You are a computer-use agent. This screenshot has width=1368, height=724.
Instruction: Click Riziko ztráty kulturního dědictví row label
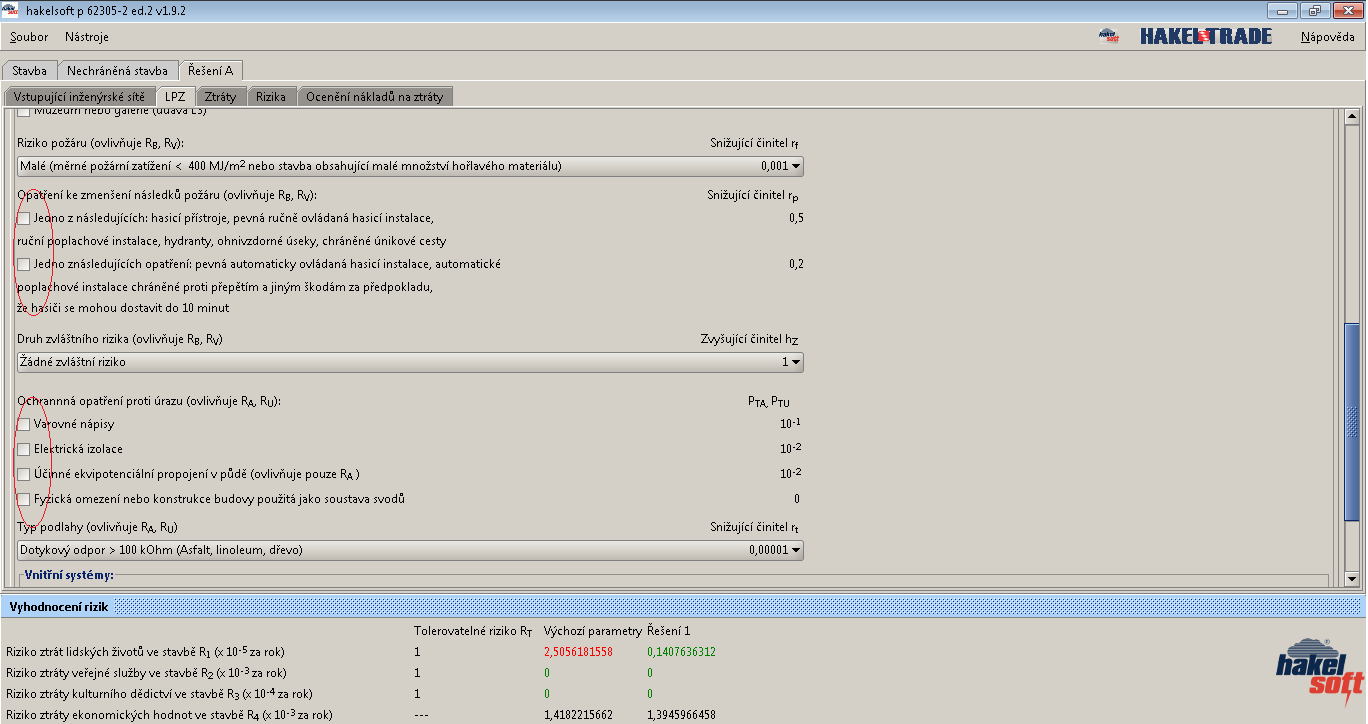coord(159,694)
